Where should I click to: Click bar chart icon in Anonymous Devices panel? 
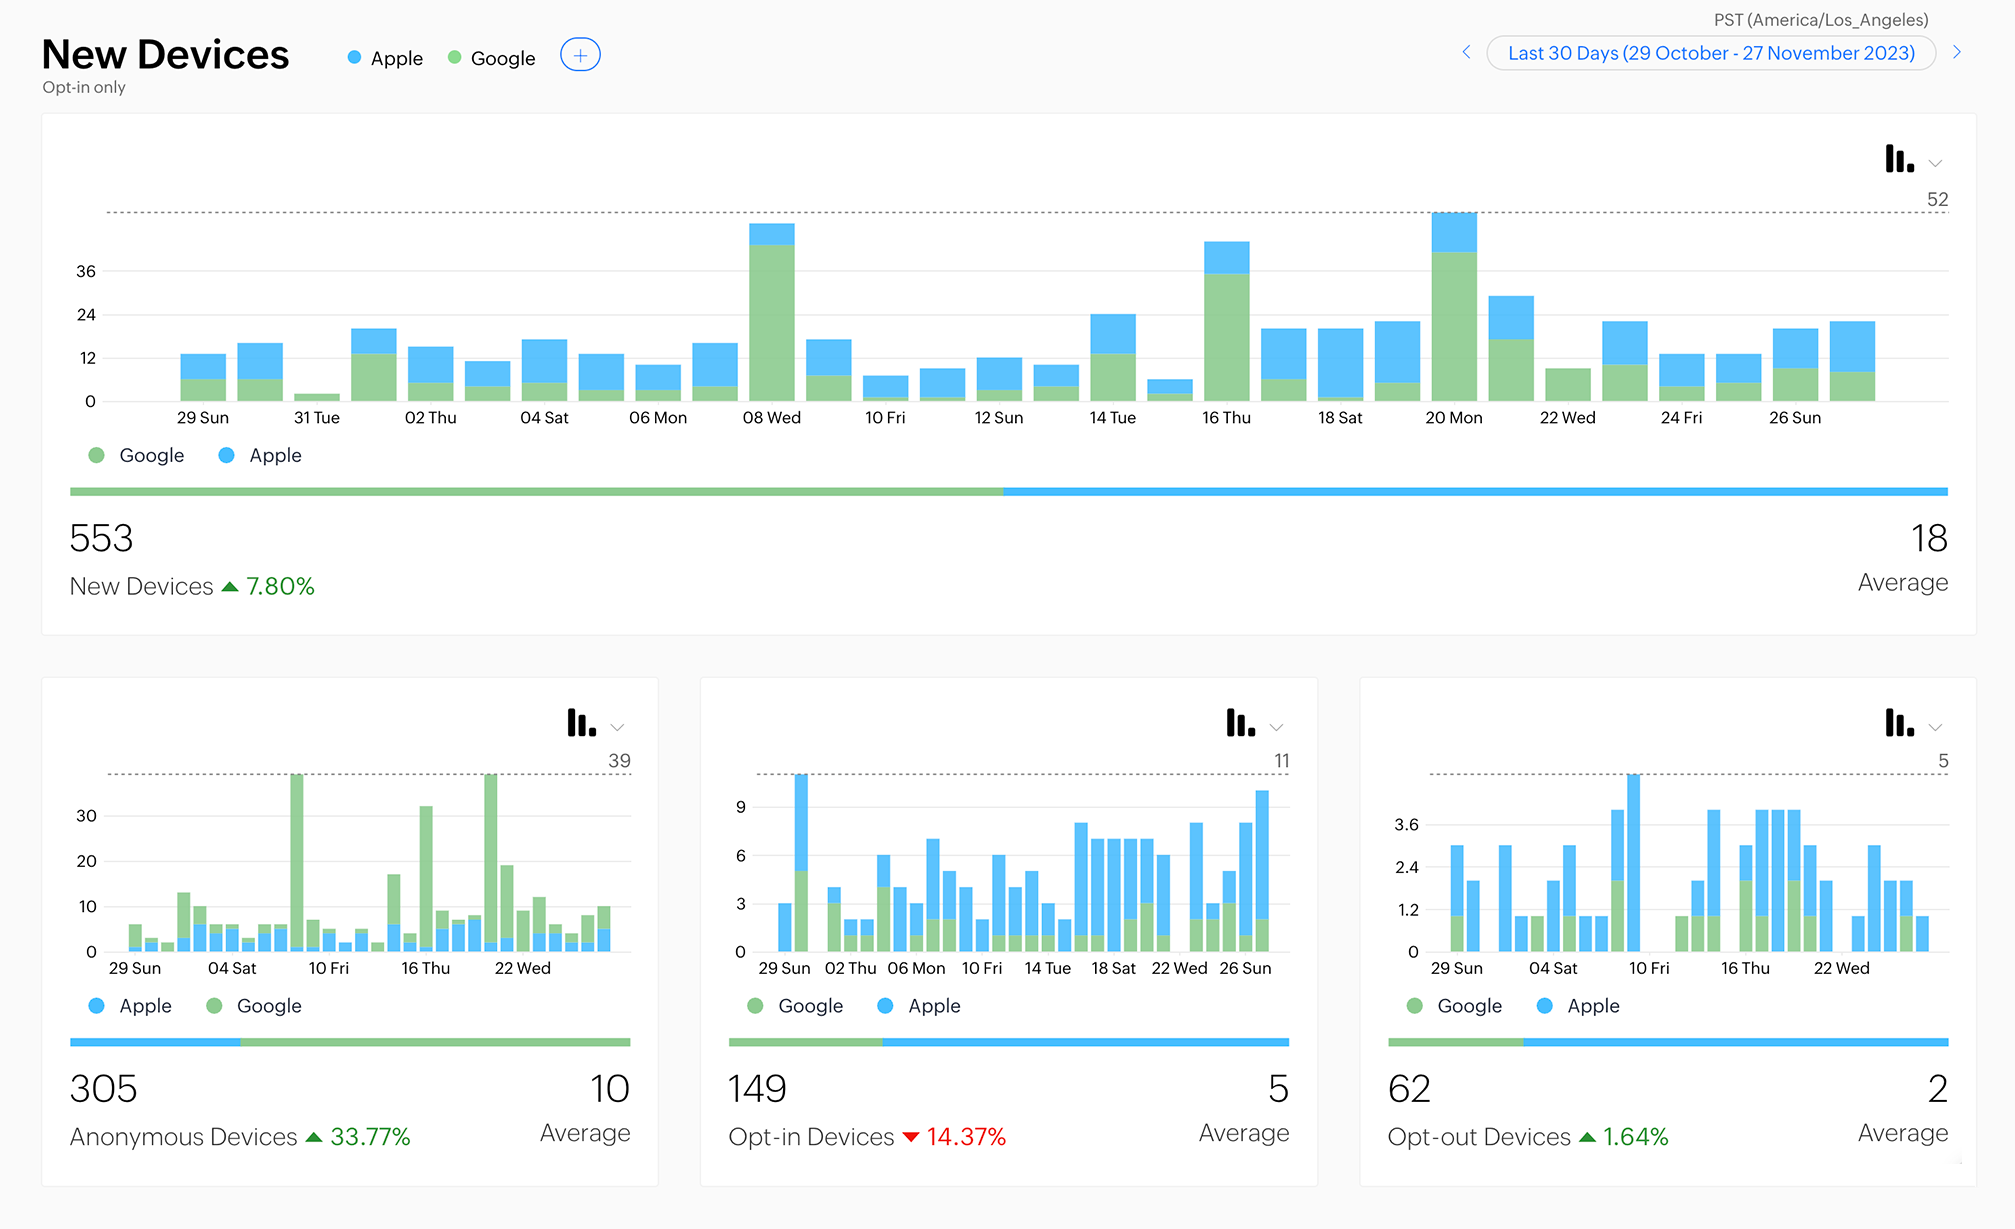(x=581, y=723)
